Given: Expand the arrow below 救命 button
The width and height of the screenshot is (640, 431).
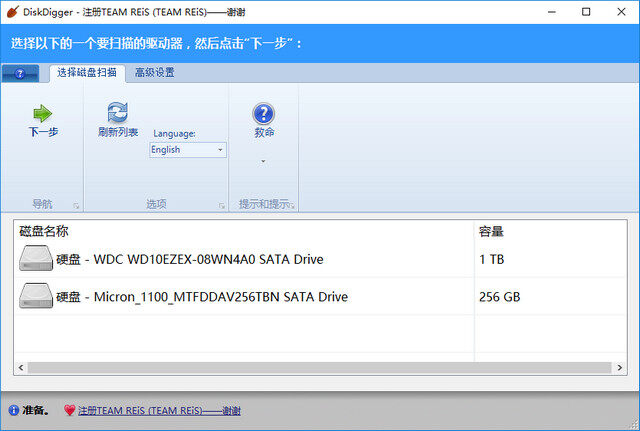Looking at the screenshot, I should 263,161.
